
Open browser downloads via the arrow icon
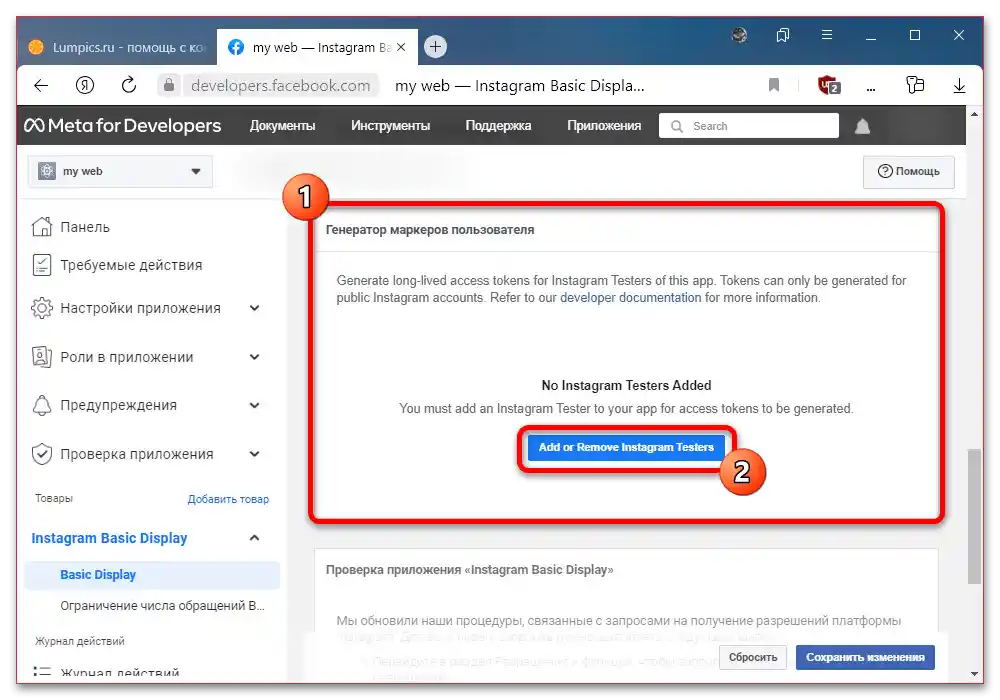click(959, 85)
